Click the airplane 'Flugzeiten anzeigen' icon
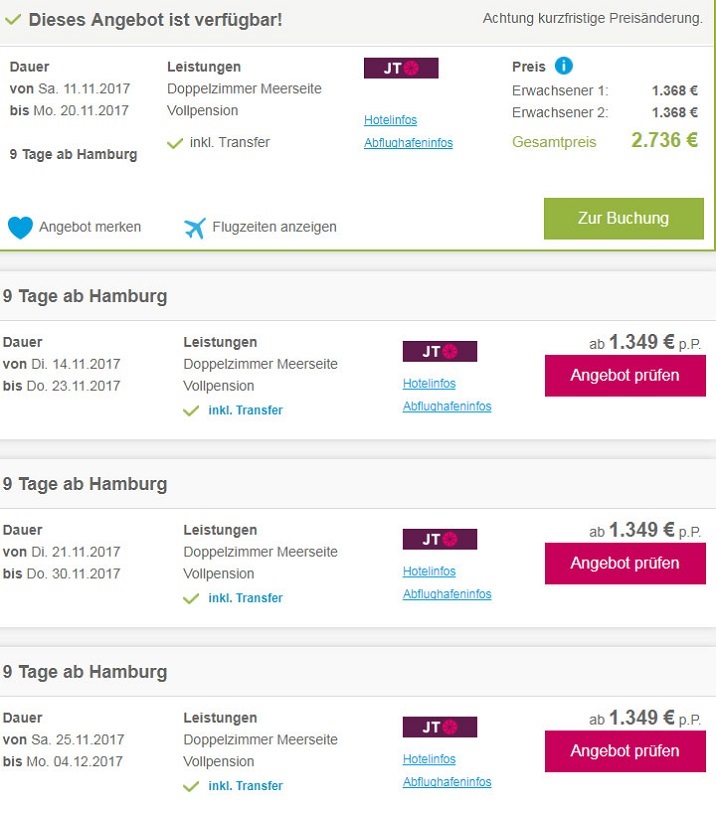 [195, 227]
